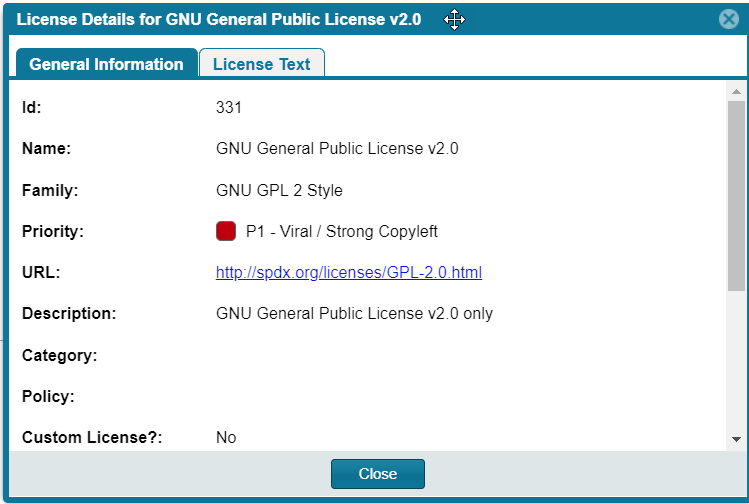Click the scrollbar up arrow
Screen dimensions: 749x504
pos(736,93)
